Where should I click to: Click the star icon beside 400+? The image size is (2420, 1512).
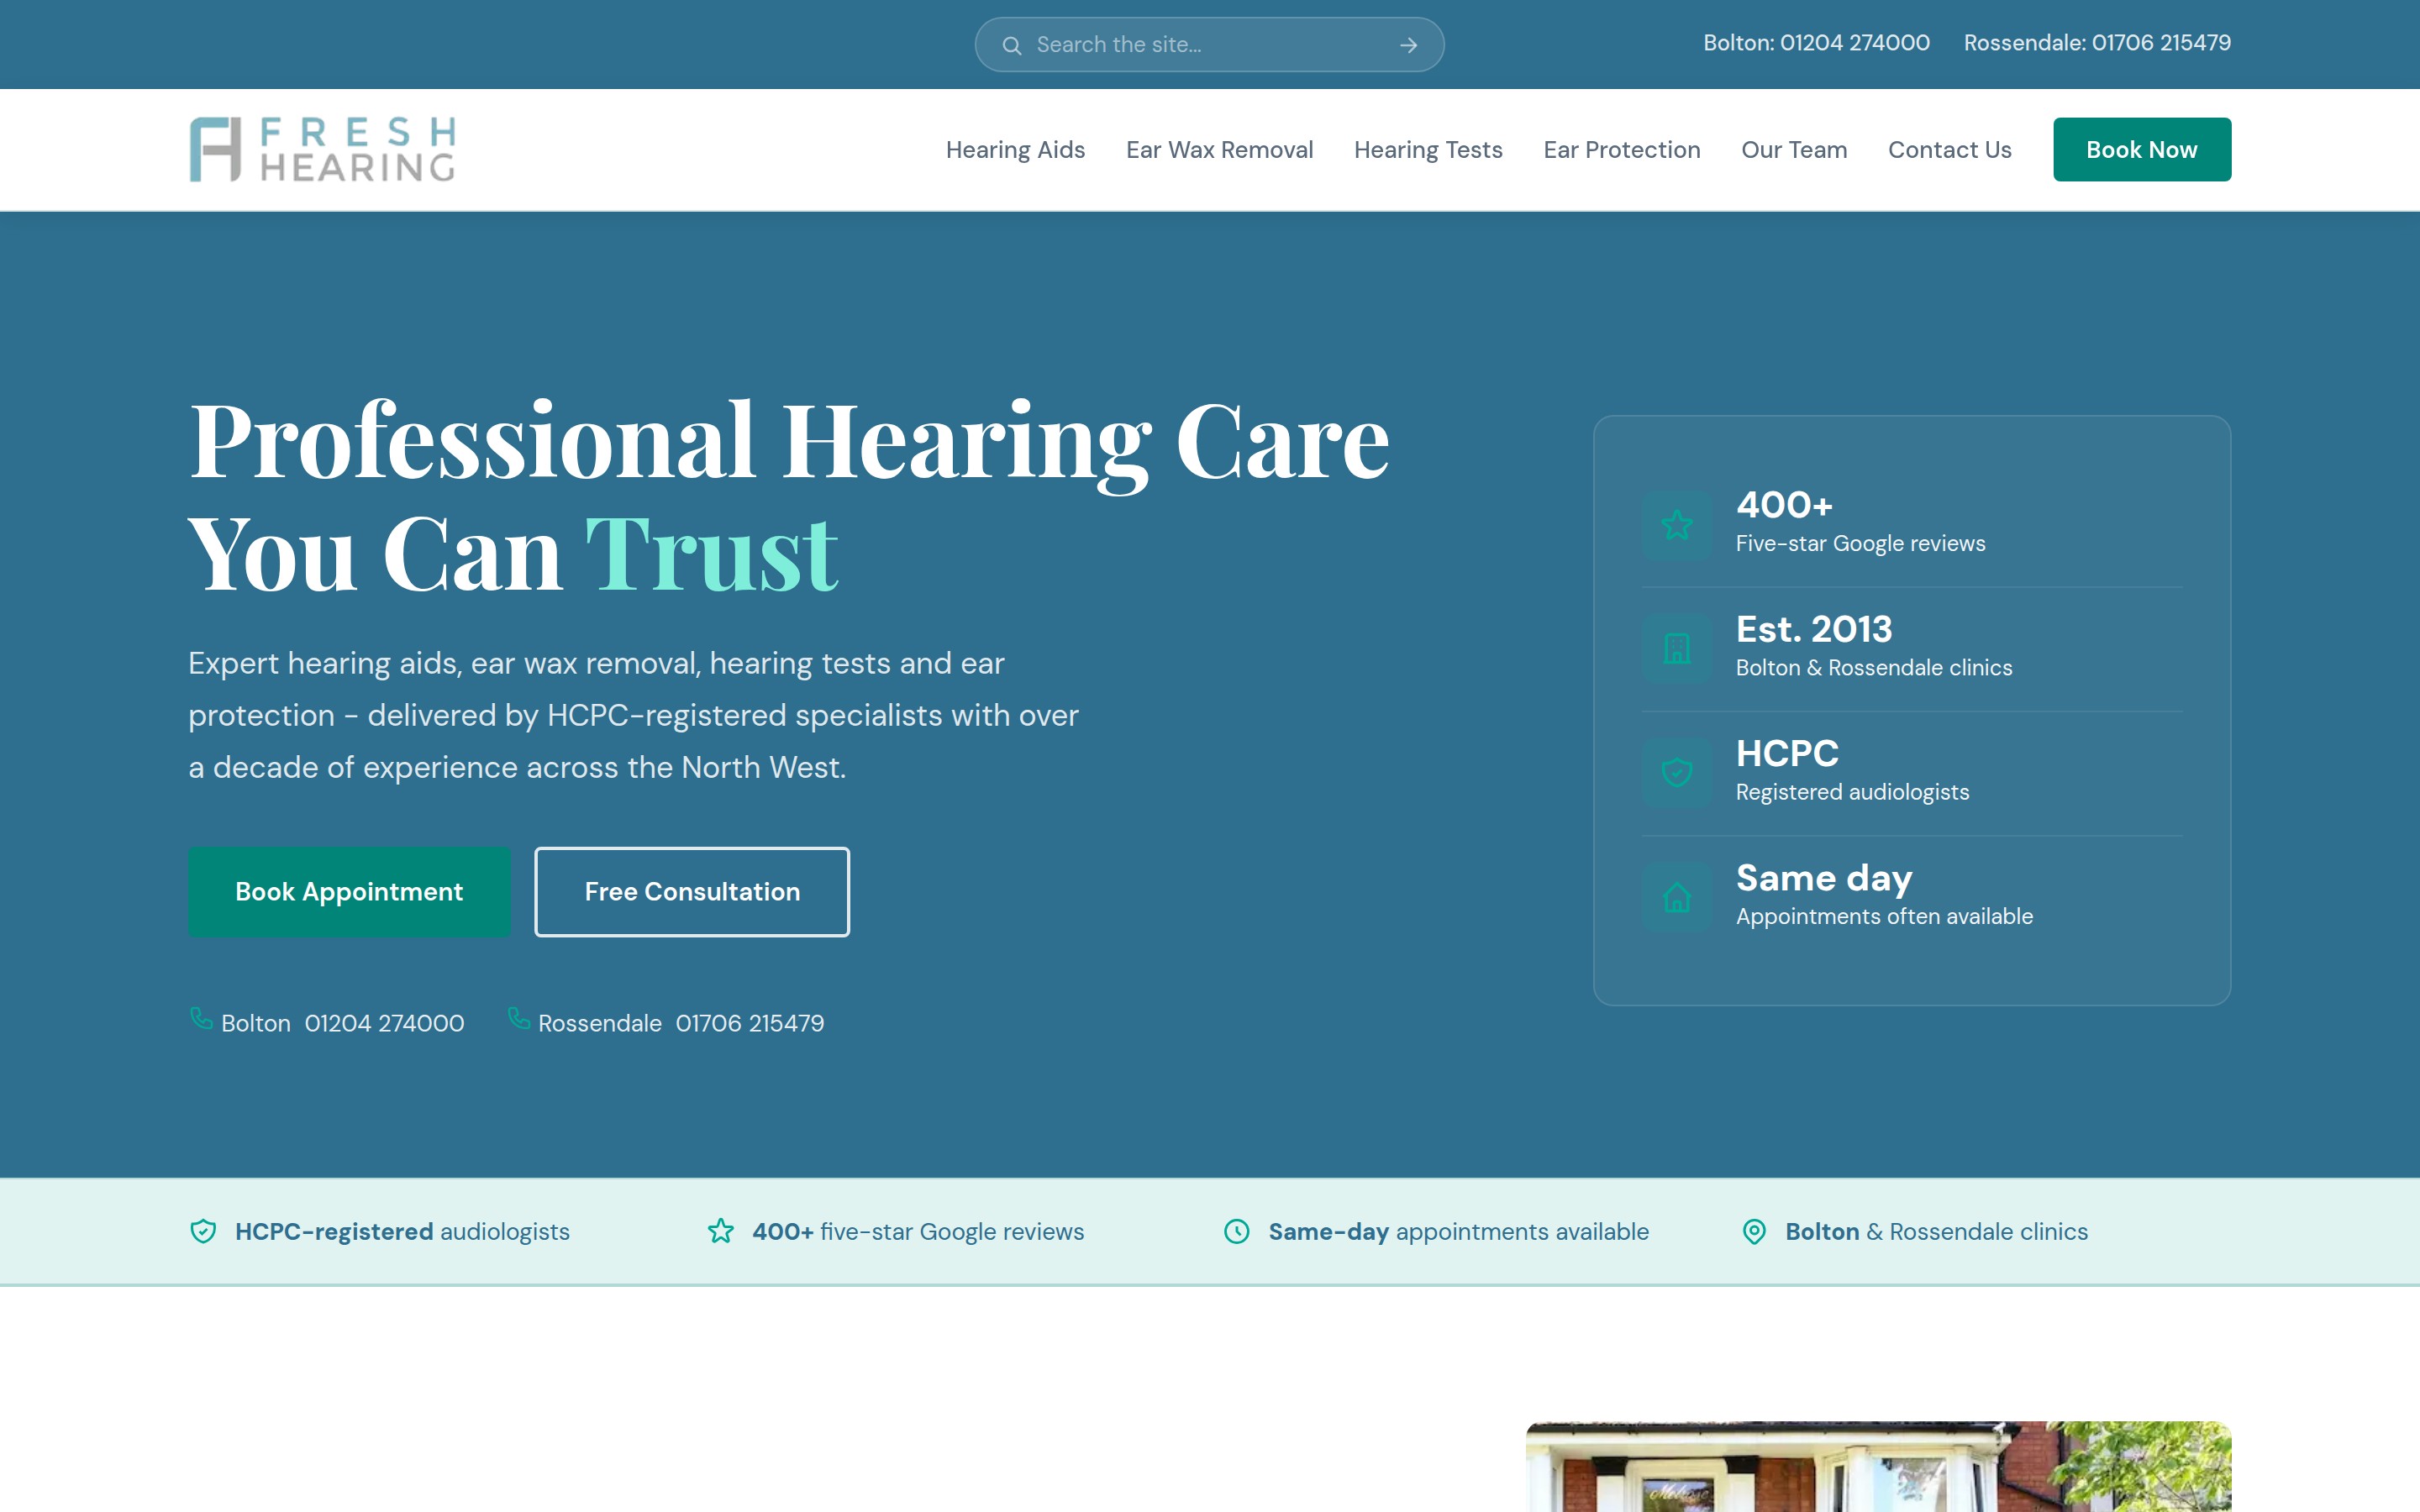pyautogui.click(x=1677, y=524)
